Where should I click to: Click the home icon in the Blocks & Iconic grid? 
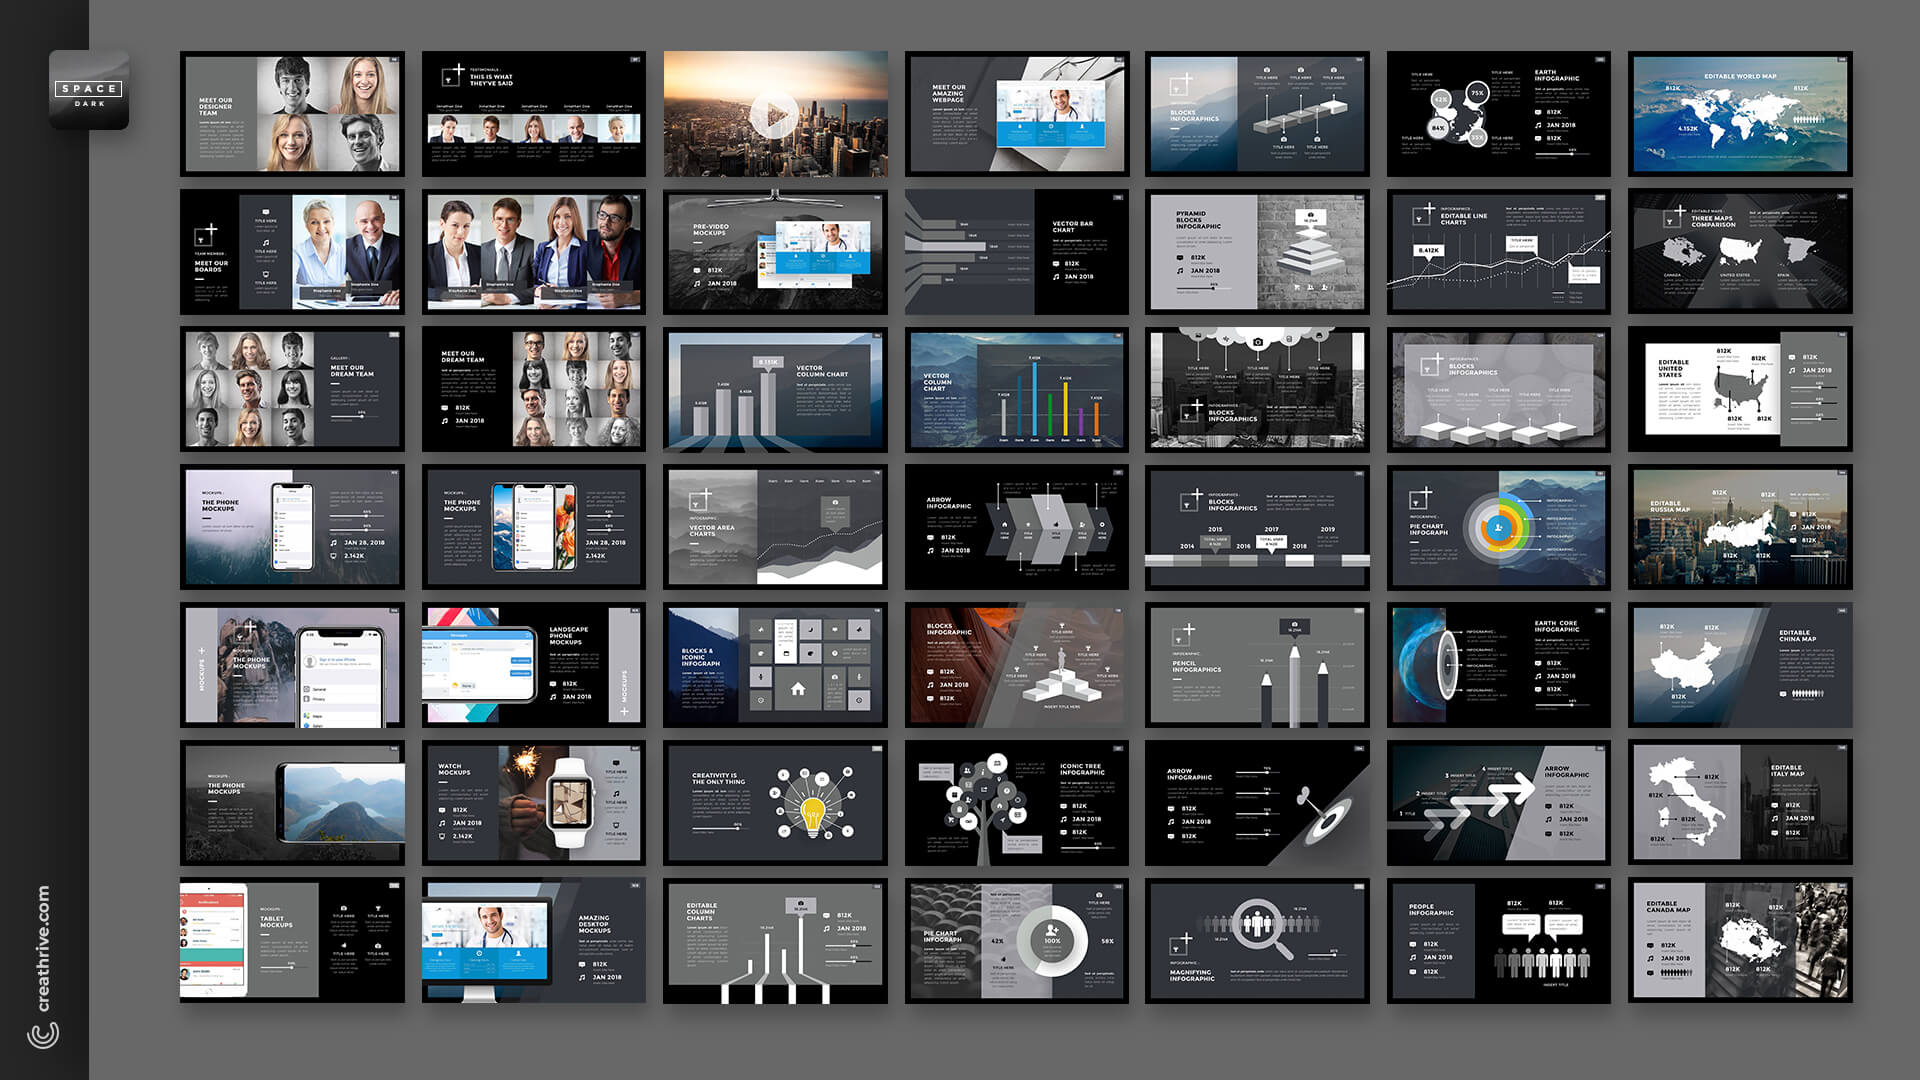click(798, 688)
